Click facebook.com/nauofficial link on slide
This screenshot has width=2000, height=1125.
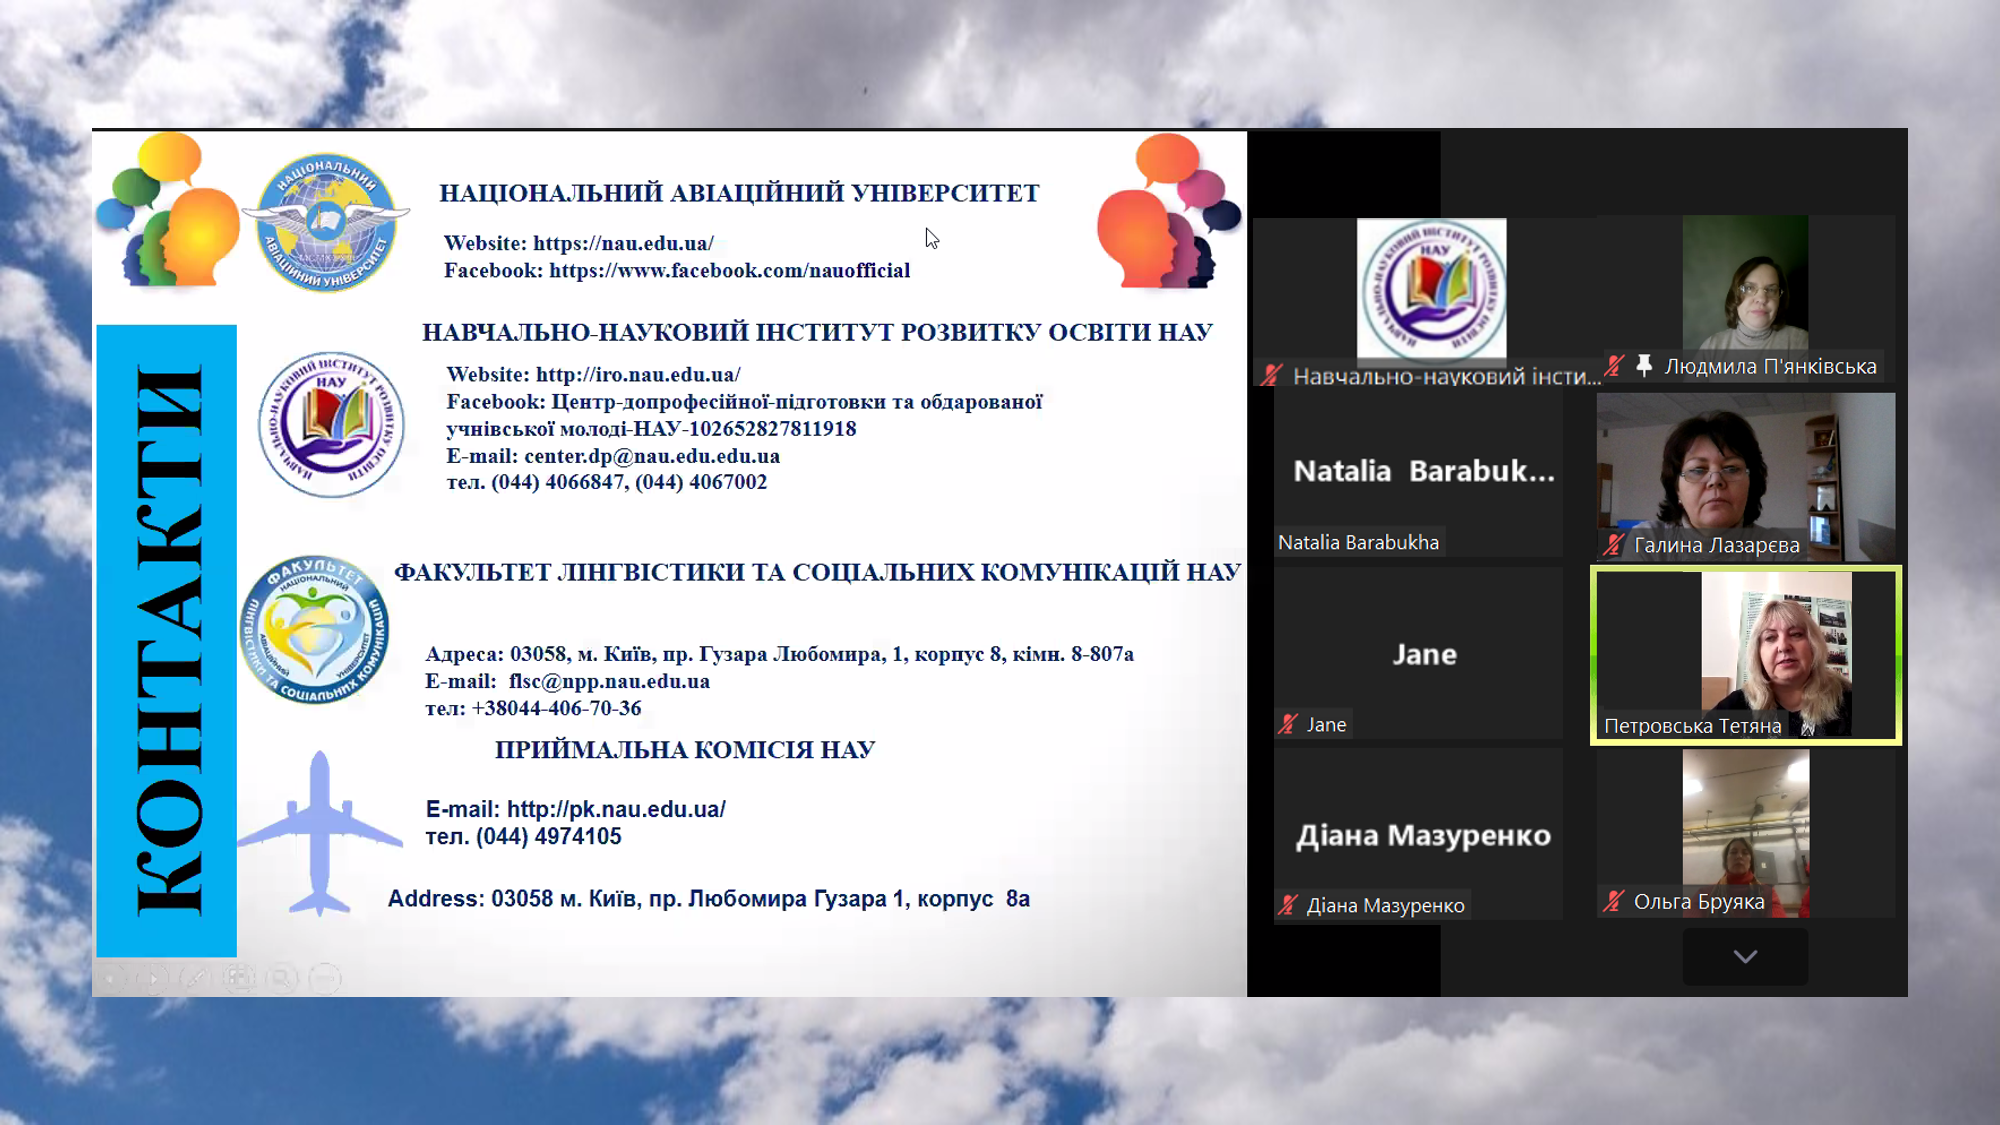click(x=729, y=270)
